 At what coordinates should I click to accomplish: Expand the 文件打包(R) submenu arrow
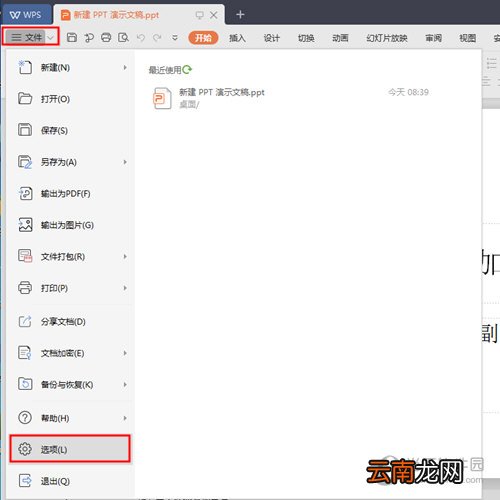pos(125,257)
